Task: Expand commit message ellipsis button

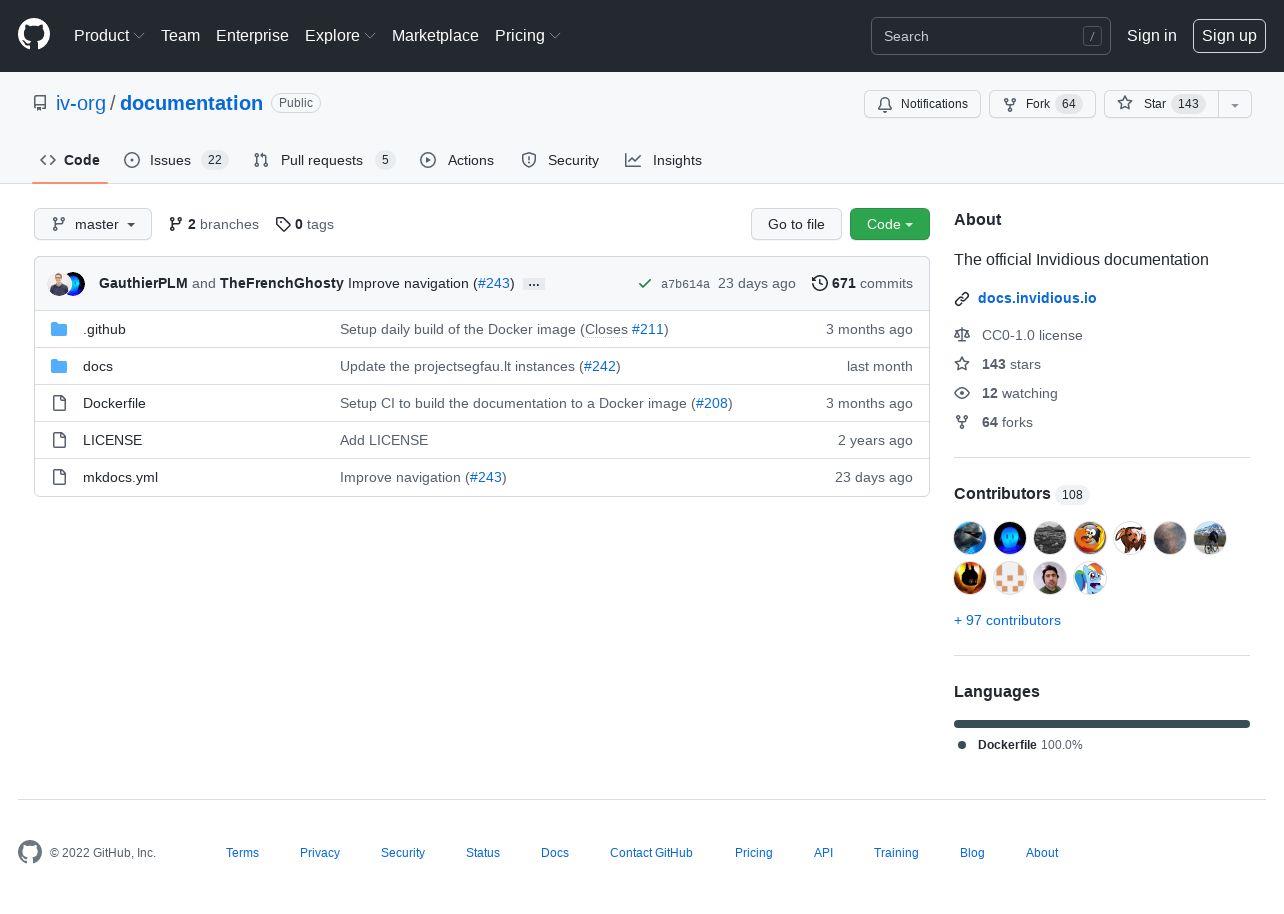Action: 534,284
